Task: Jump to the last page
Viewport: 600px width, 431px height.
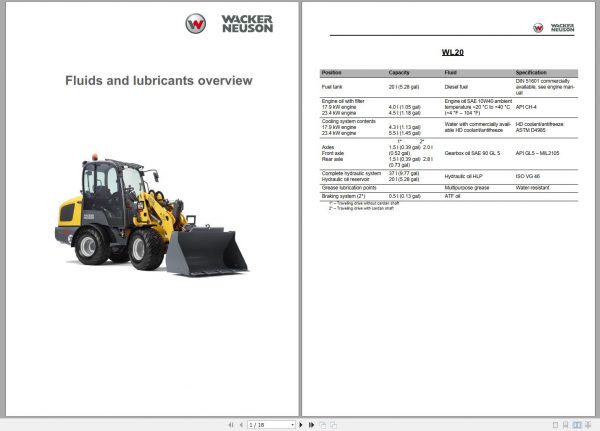Action: coord(311,425)
